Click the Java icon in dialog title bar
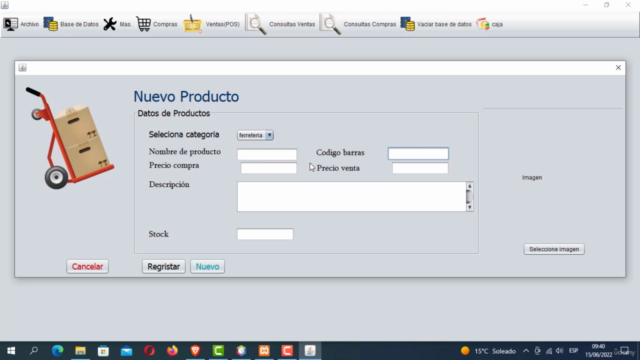 click(22, 68)
